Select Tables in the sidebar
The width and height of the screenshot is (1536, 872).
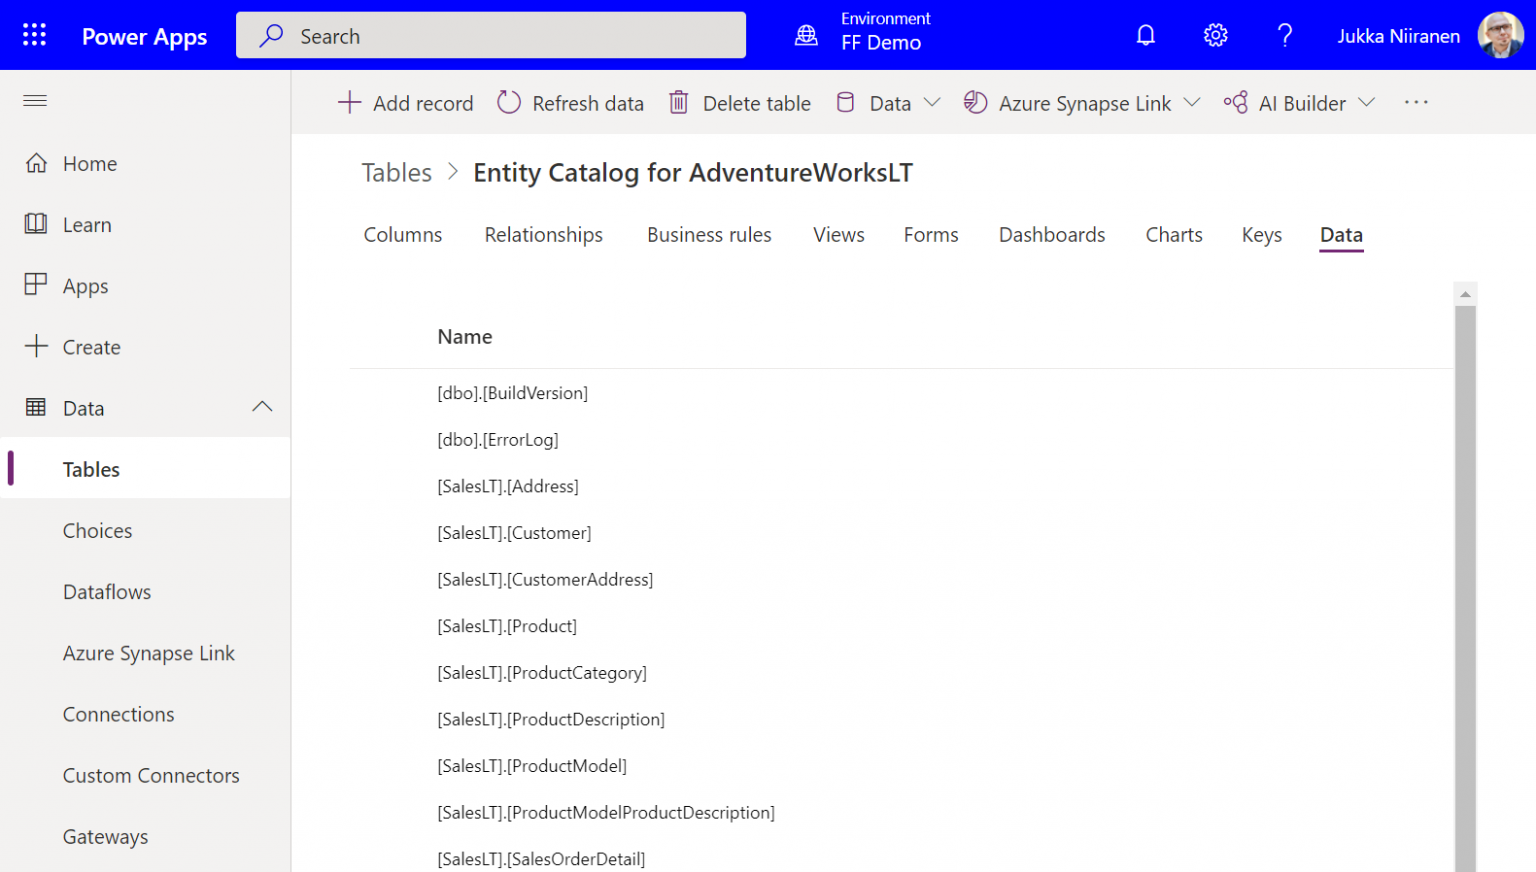pos(145,469)
